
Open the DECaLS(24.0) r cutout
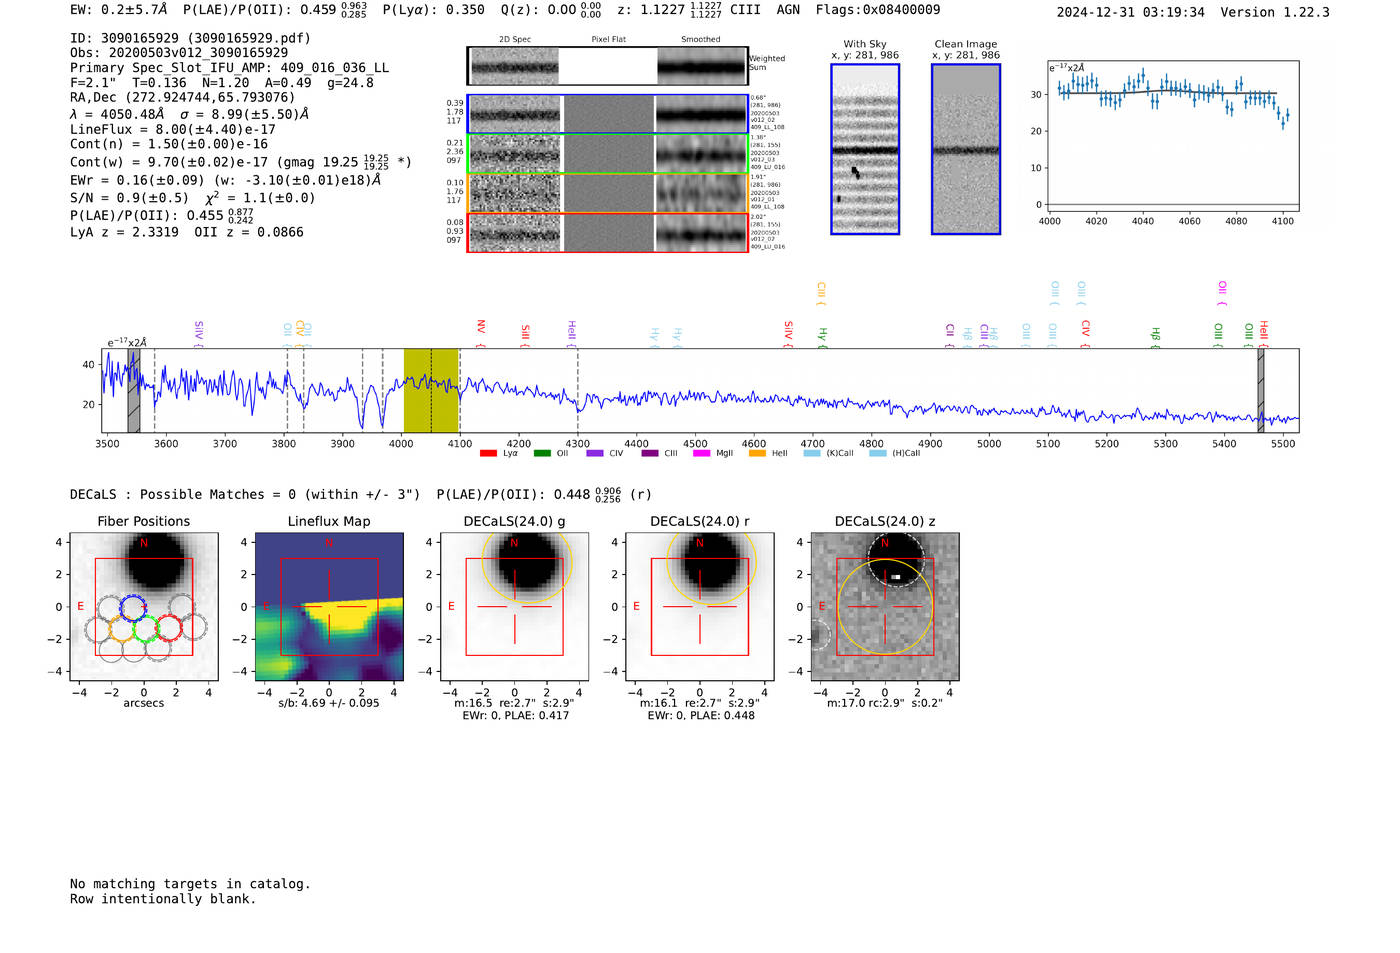pos(699,607)
